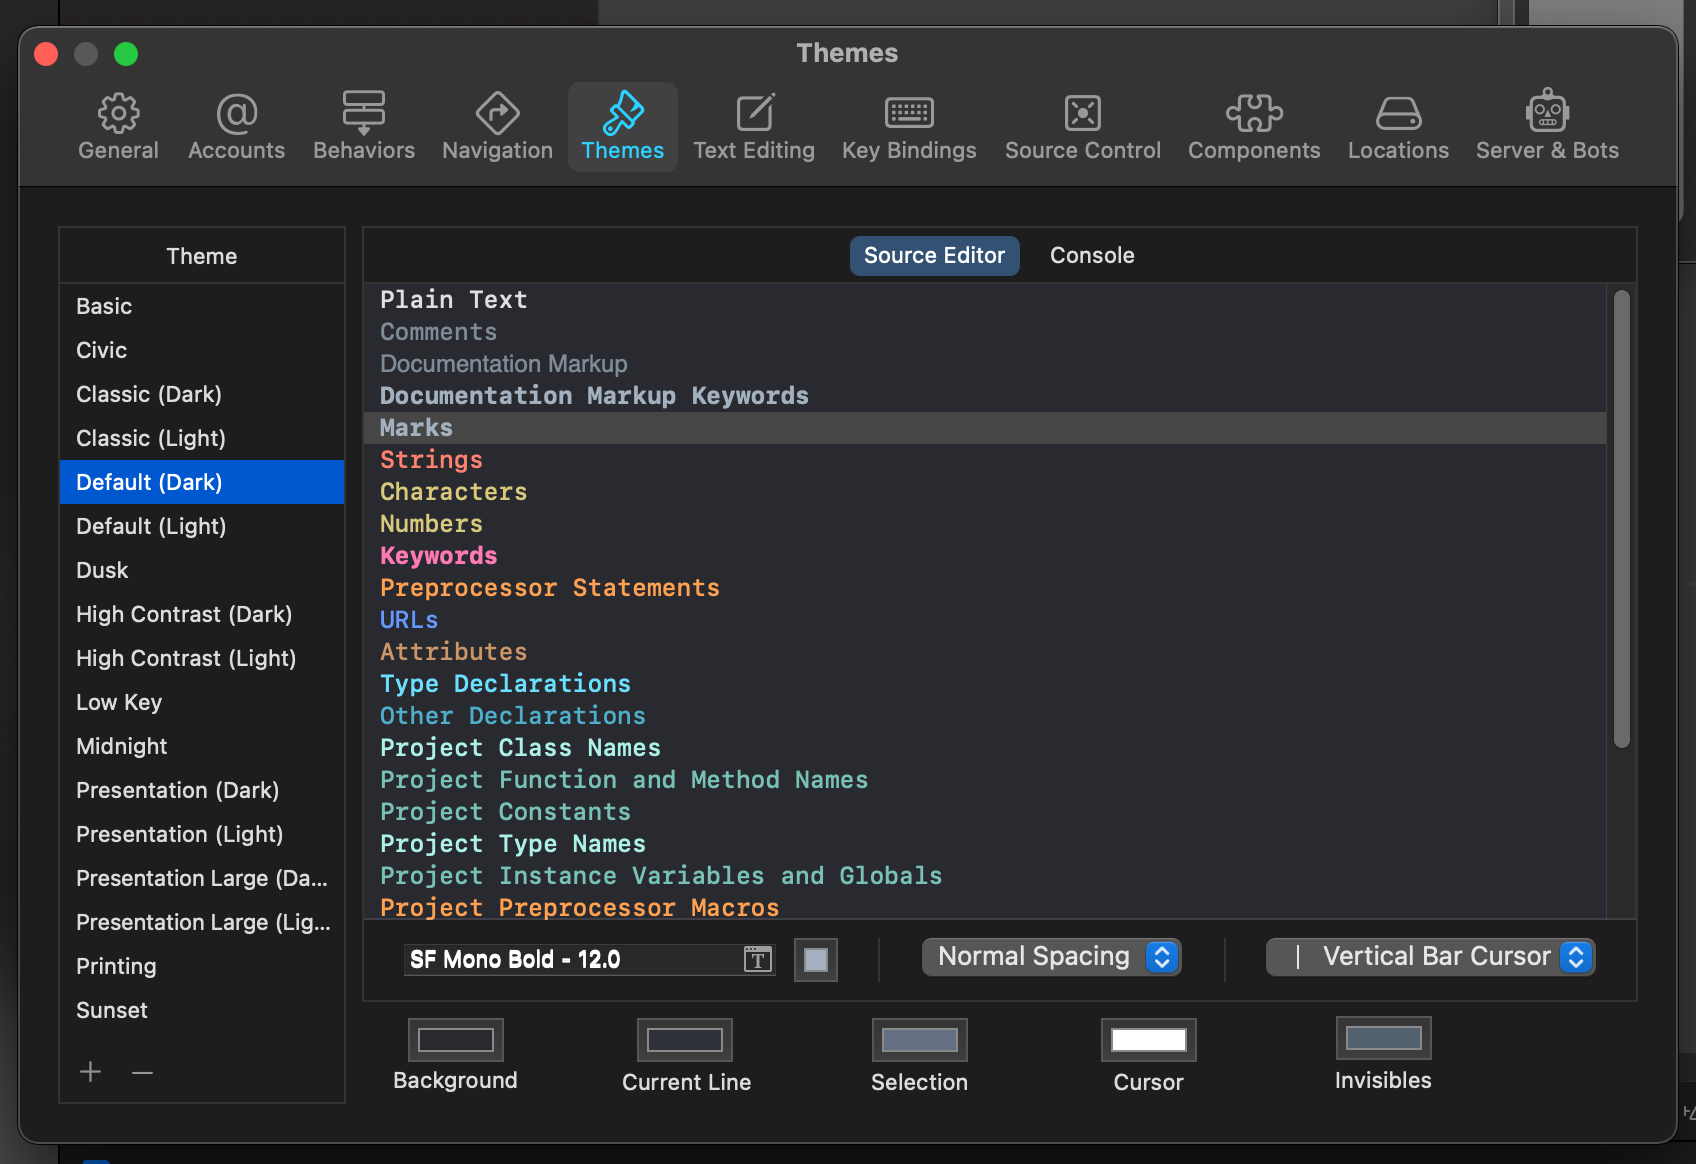Select the Strings syntax row
The image size is (1696, 1164).
point(985,460)
